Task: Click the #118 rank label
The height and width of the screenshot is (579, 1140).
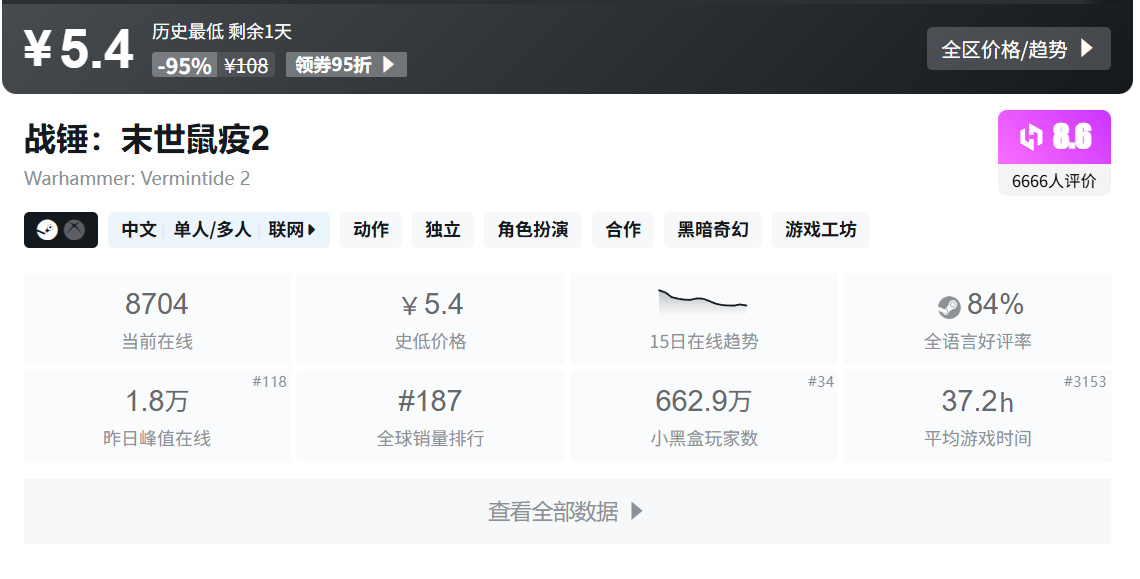Action: [x=269, y=382]
